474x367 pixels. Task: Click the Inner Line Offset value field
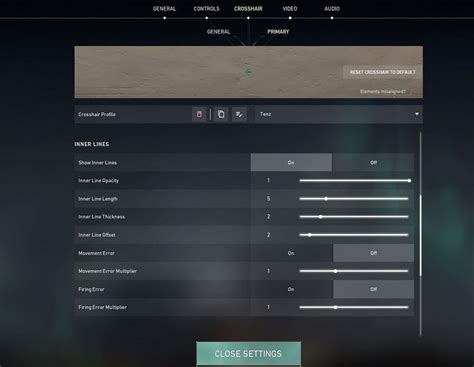point(268,235)
